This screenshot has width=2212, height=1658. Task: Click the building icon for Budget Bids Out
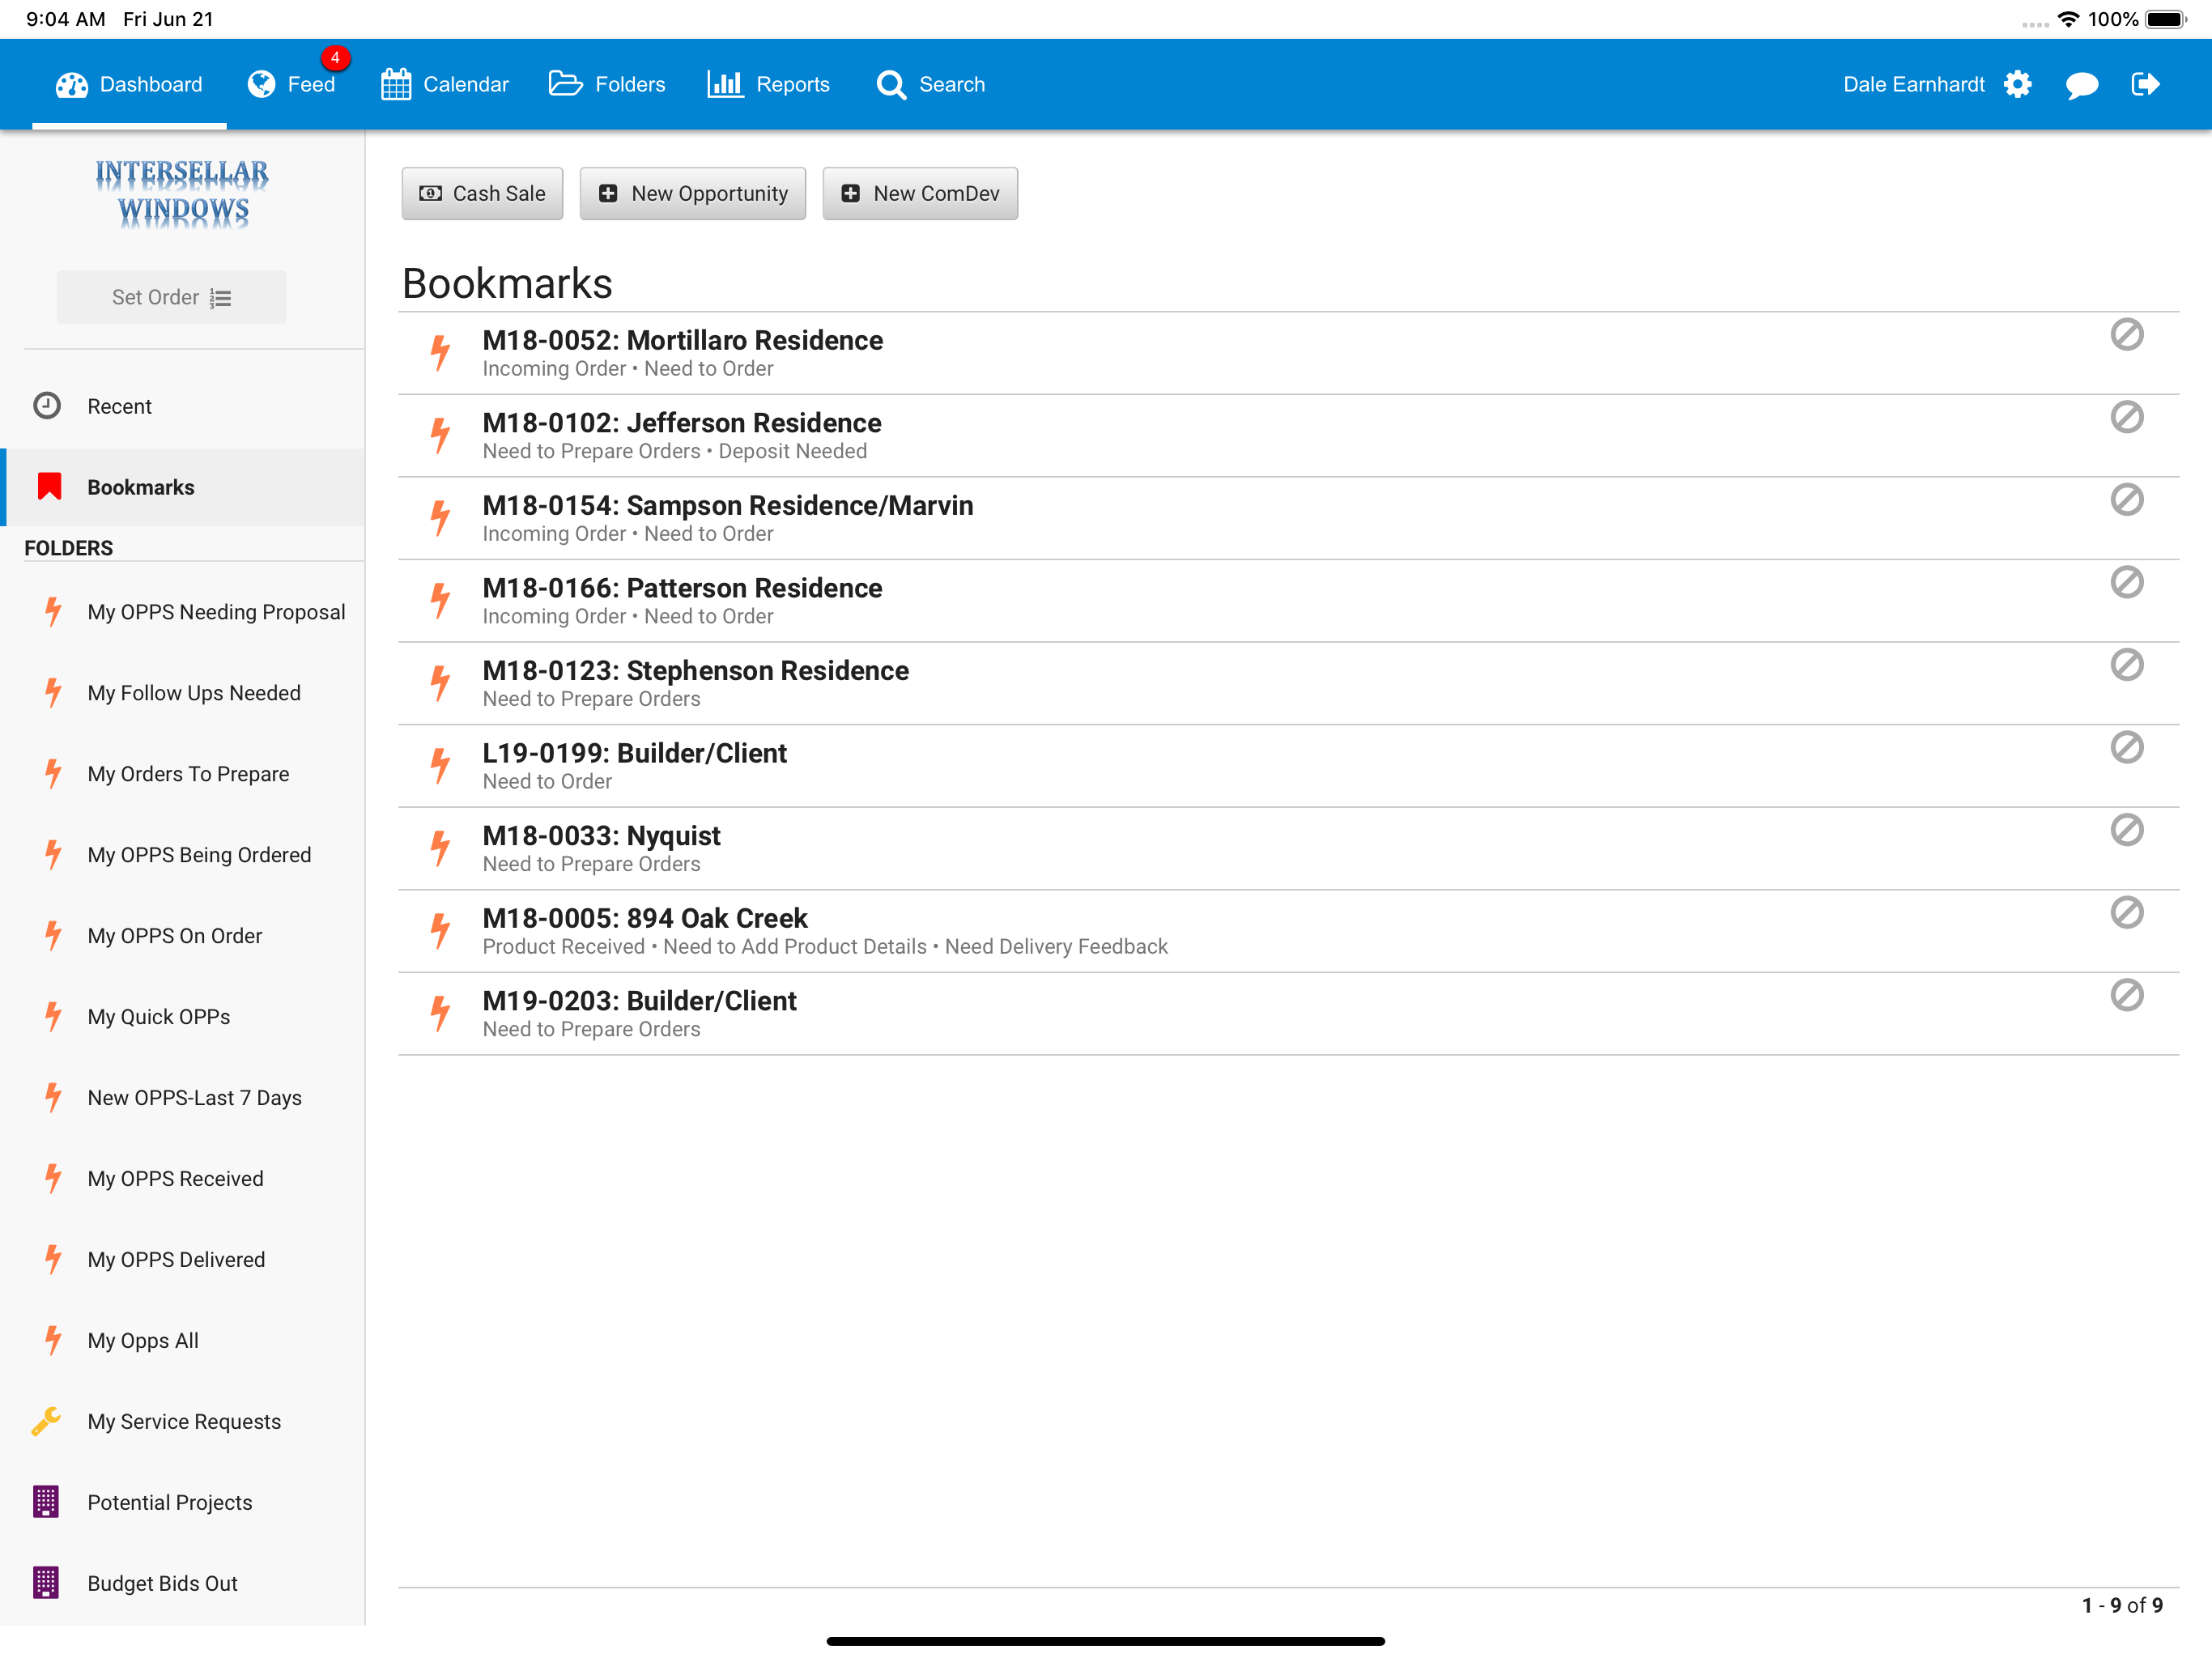(x=46, y=1583)
